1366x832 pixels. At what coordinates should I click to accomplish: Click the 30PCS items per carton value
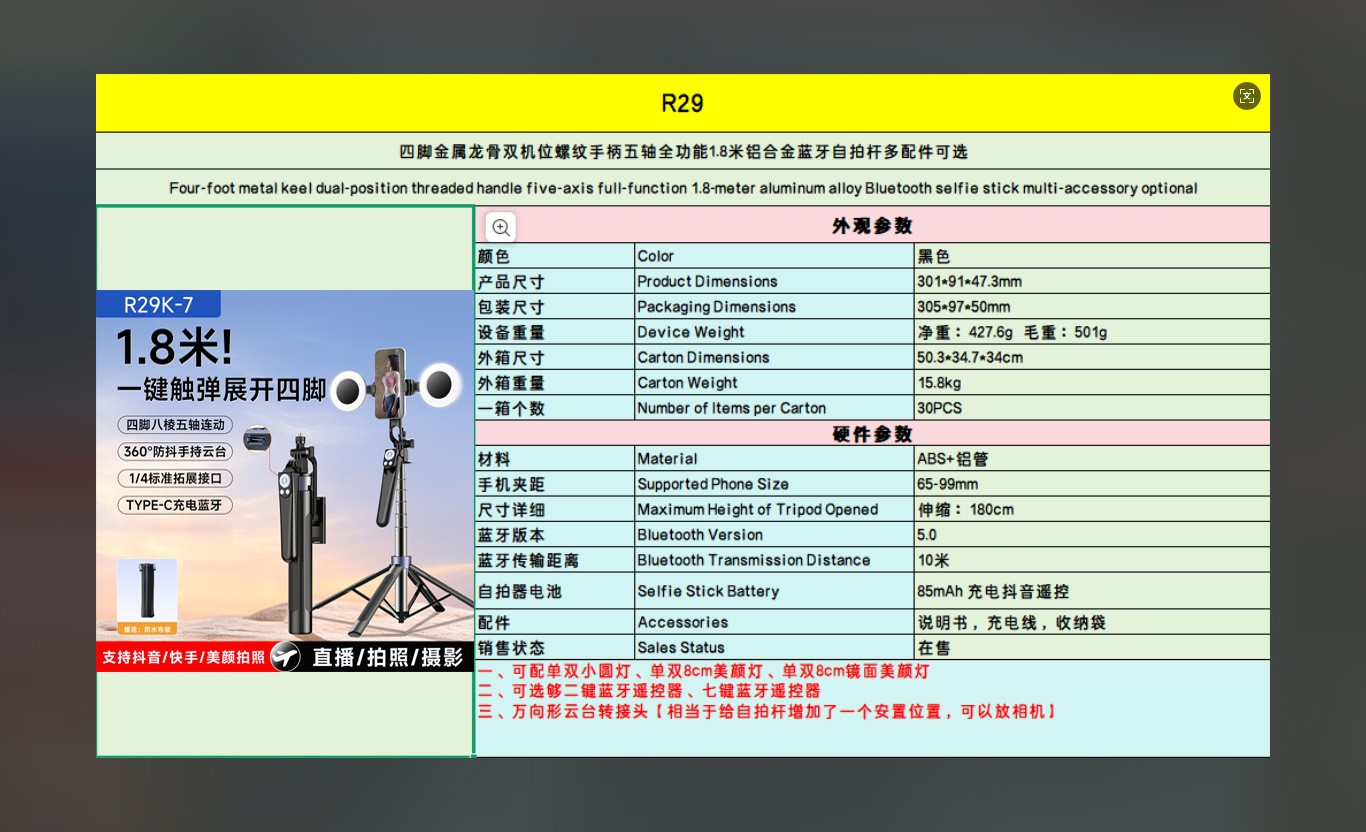click(x=940, y=408)
